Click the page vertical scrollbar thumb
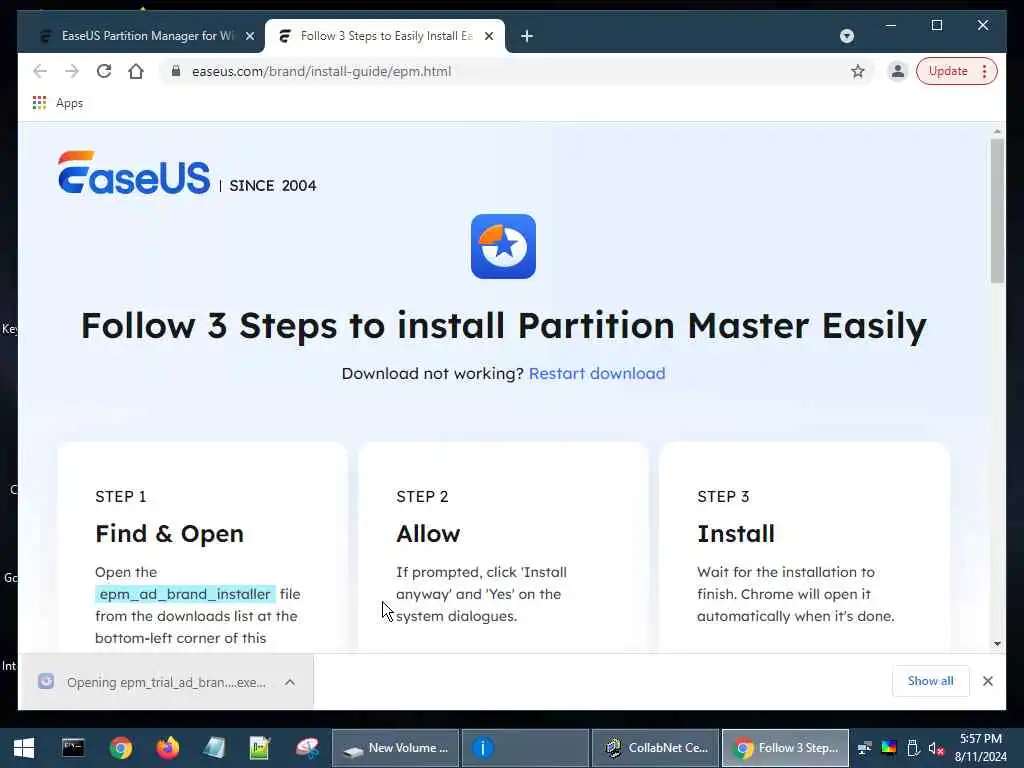 [x=997, y=210]
